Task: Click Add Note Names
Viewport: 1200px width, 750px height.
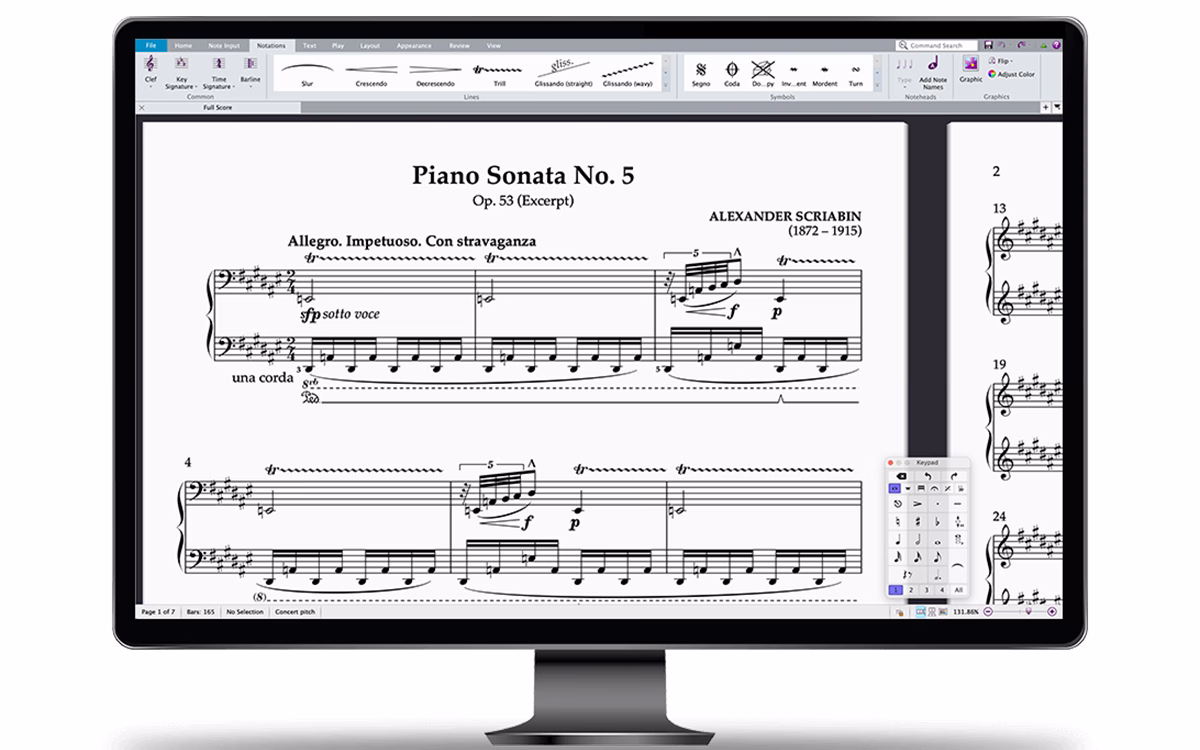Action: [933, 71]
